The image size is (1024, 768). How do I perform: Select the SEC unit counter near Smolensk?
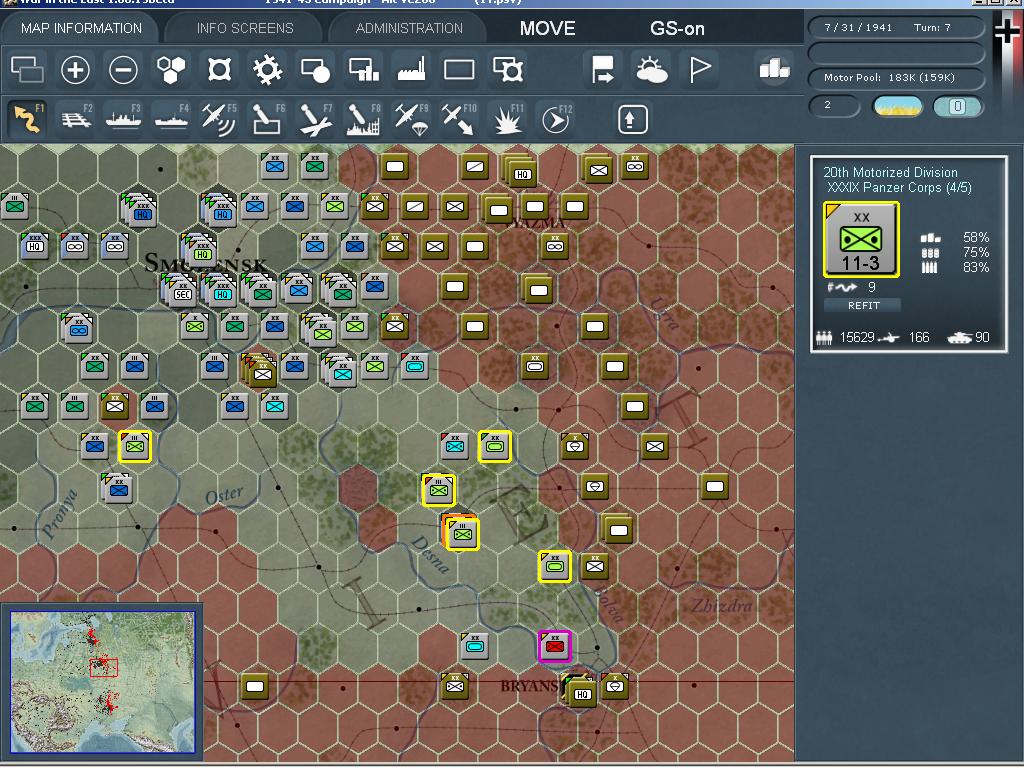[x=183, y=294]
